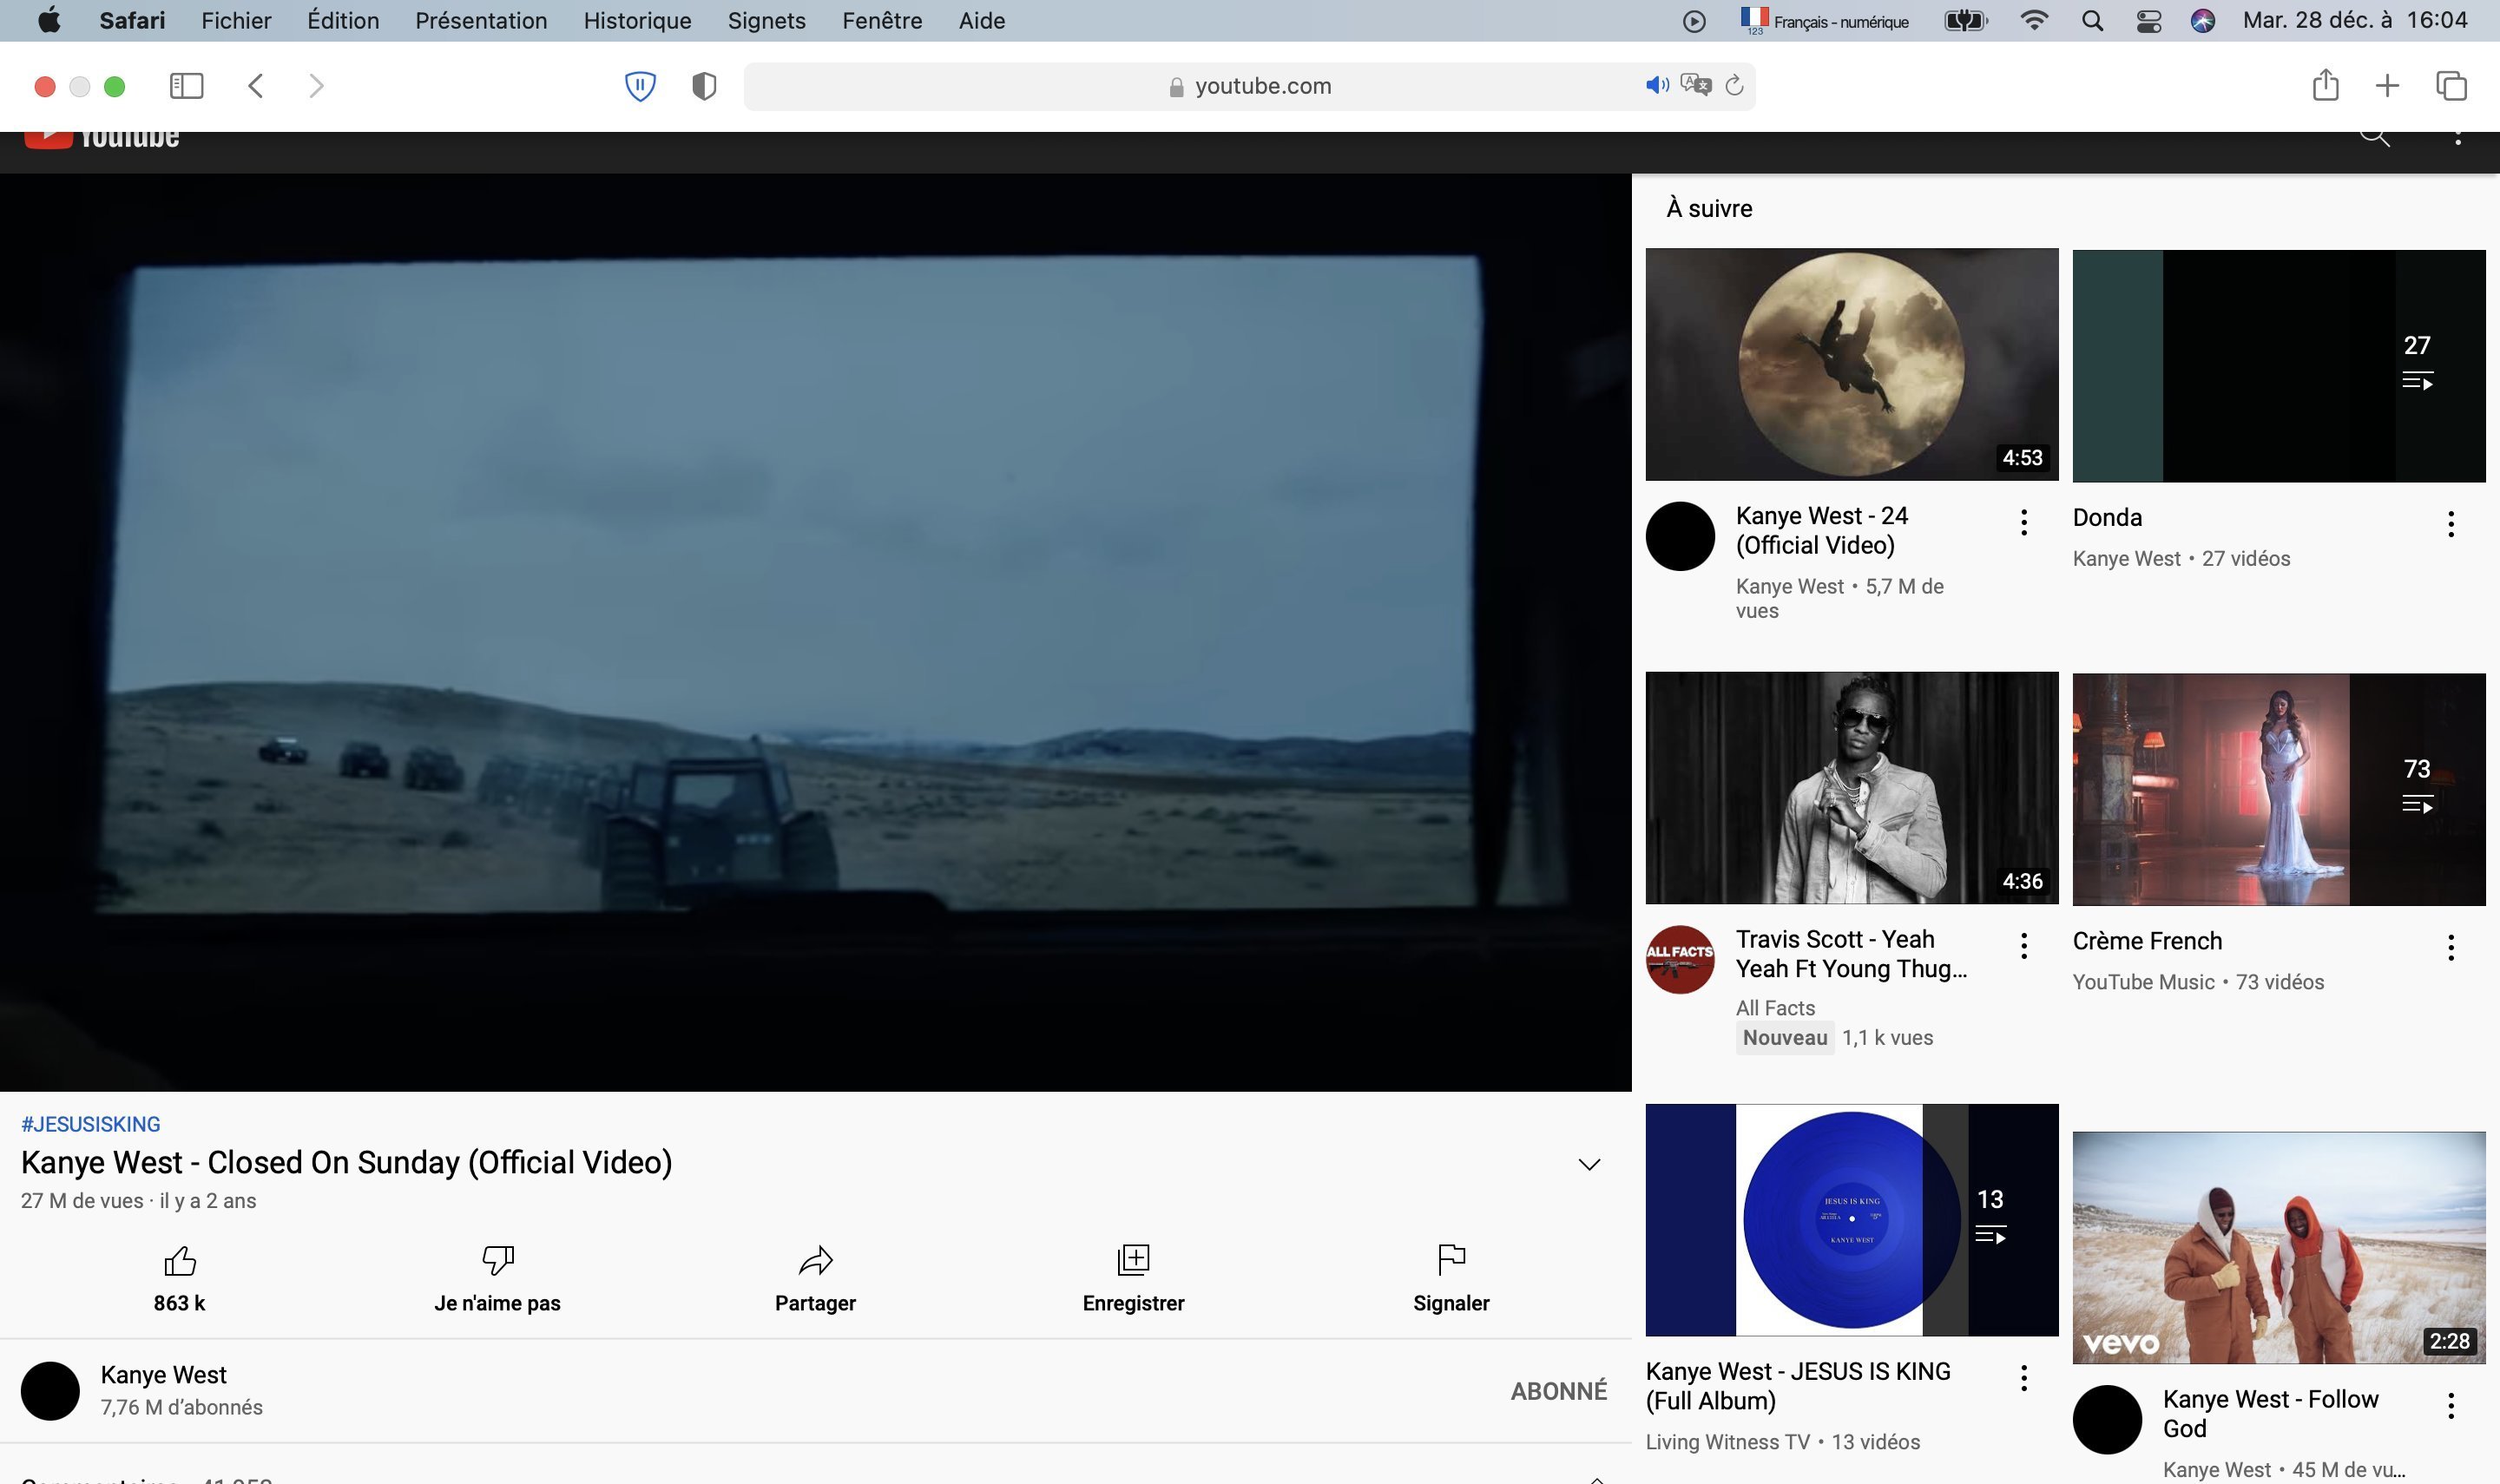Reload the YouTube page
The width and height of the screenshot is (2500, 1484).
(x=1735, y=85)
